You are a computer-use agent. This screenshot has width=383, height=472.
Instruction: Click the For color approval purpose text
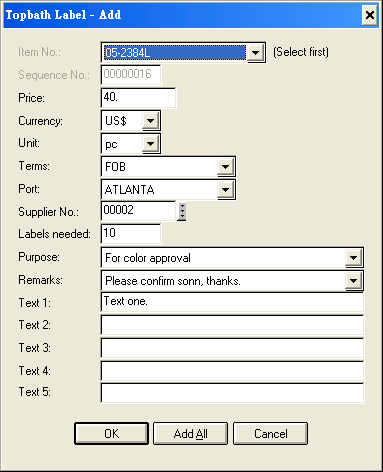pyautogui.click(x=148, y=258)
